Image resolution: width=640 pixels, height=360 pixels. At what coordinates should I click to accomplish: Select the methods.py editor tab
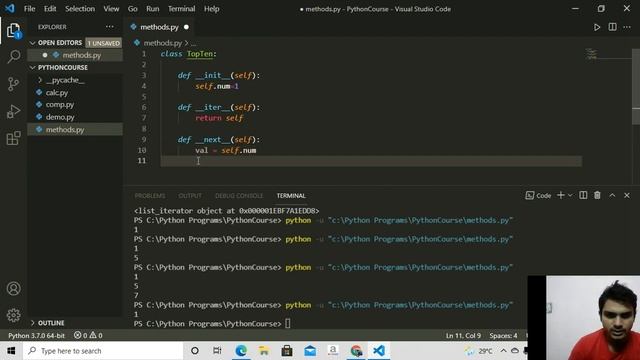click(x=159, y=27)
